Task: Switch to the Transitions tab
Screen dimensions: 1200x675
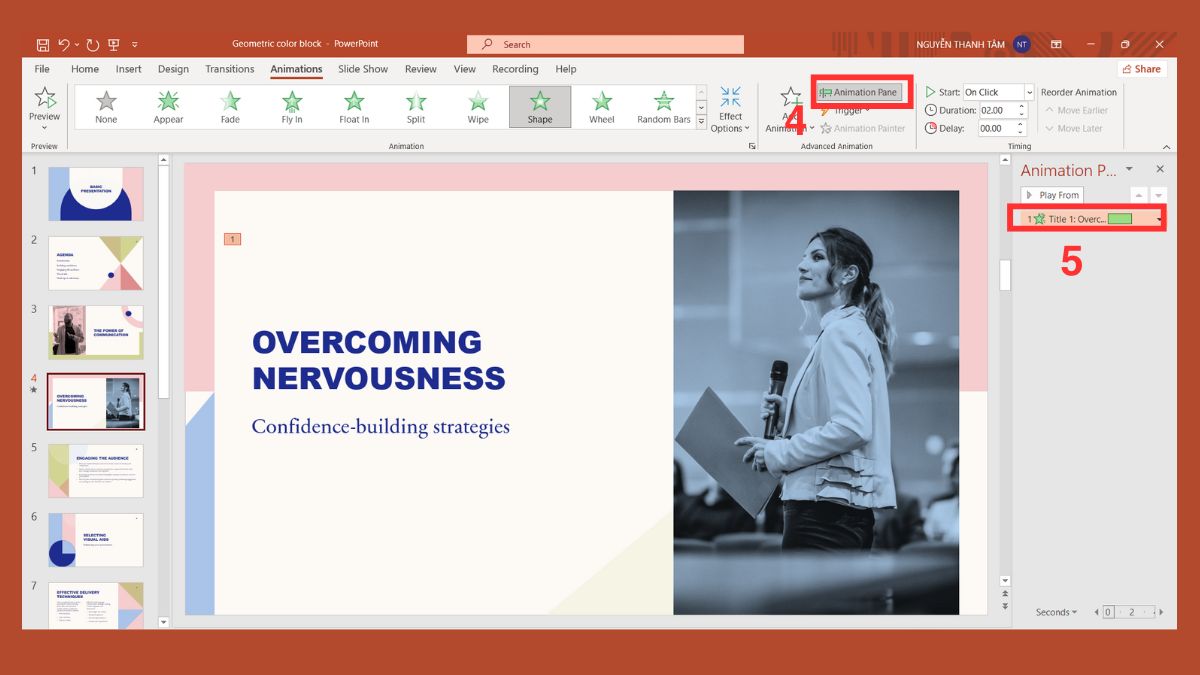Action: coord(229,69)
